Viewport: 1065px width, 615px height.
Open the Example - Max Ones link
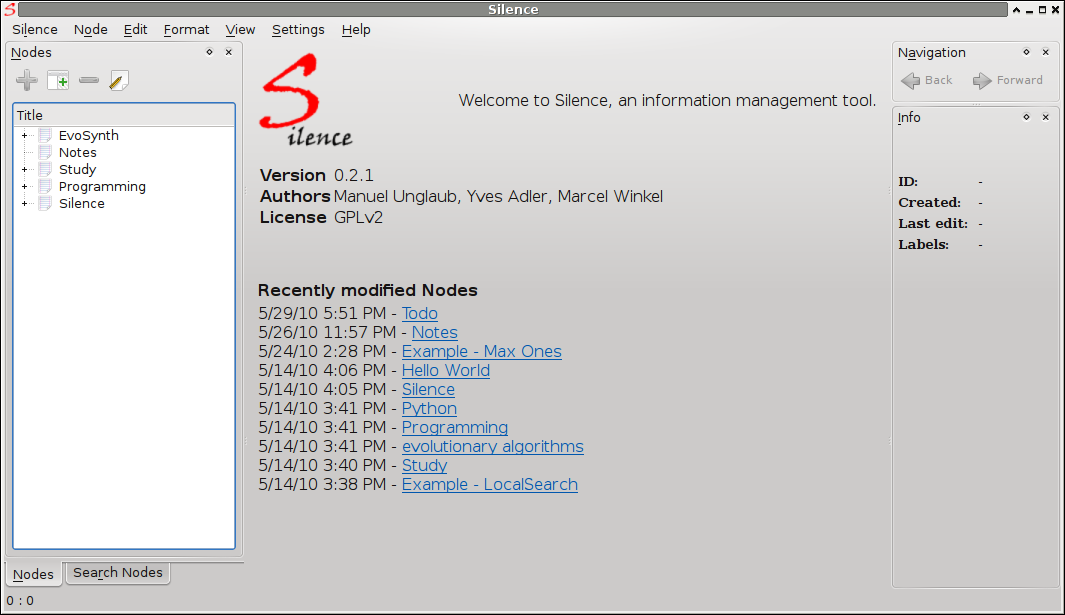(482, 351)
